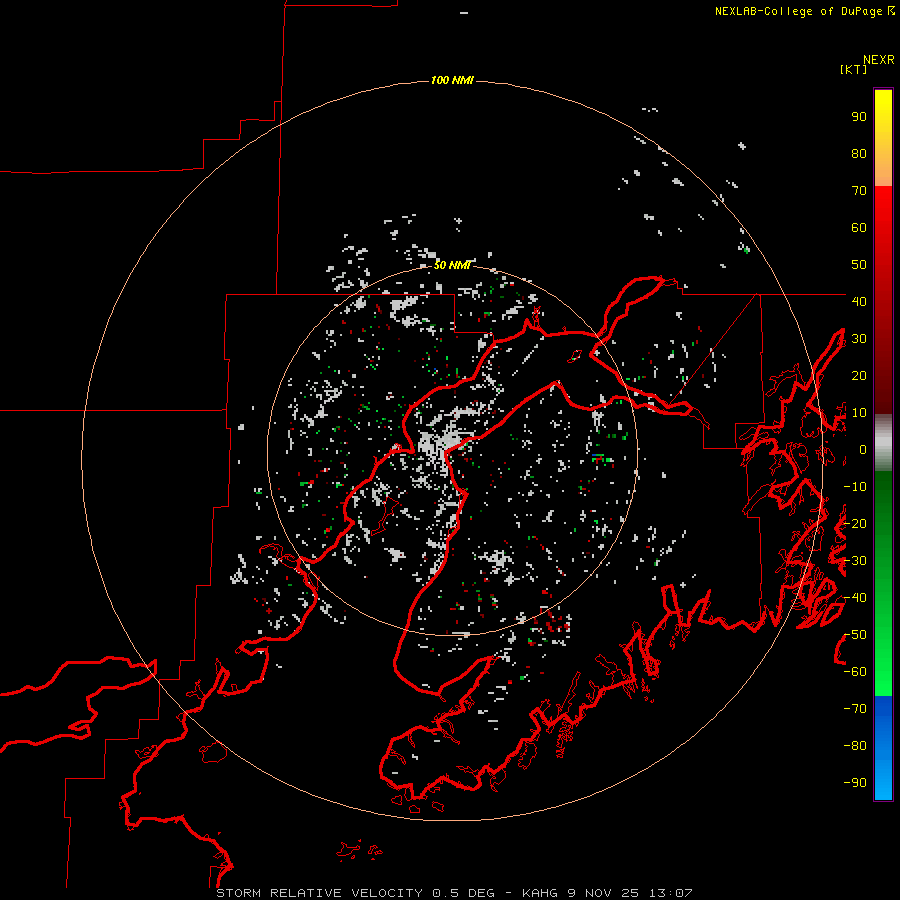The width and height of the screenshot is (900, 900).
Task: Click the 0 value on velocity scale
Action: tap(863, 450)
